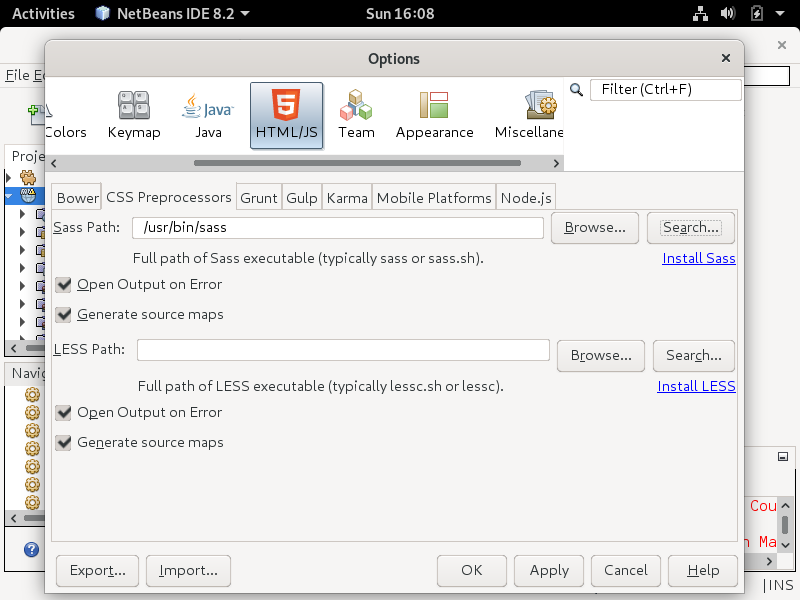Toggle Generate source maps for LESS
This screenshot has height=600, width=800.
coord(64,443)
